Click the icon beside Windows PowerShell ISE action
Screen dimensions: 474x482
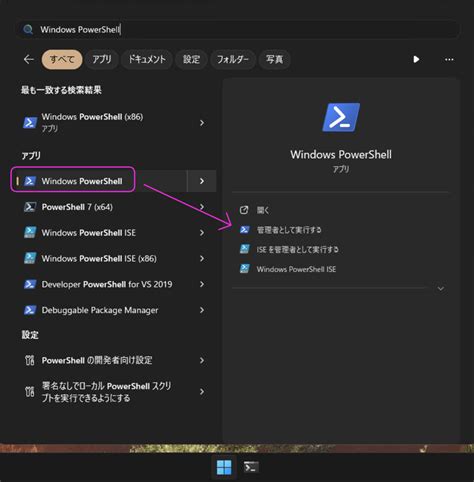click(244, 269)
